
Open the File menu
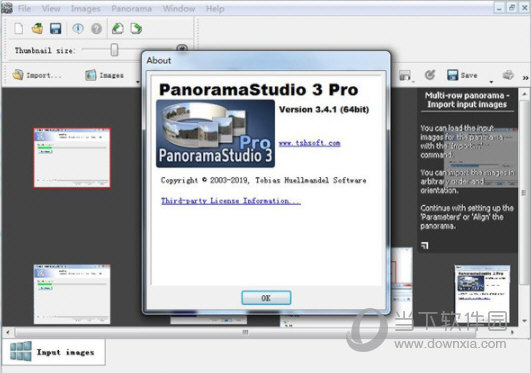(24, 9)
